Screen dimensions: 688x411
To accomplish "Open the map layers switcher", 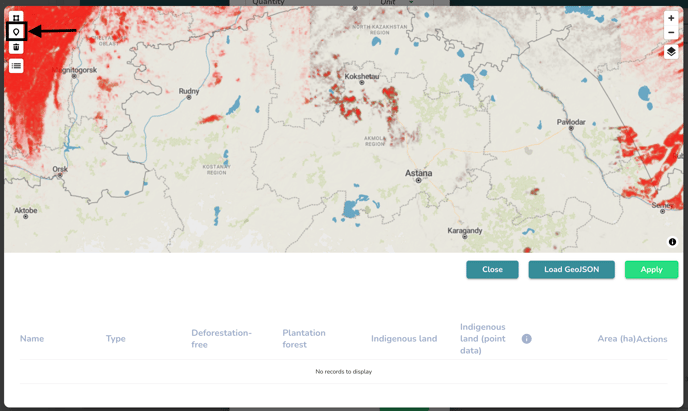I will pyautogui.click(x=671, y=52).
